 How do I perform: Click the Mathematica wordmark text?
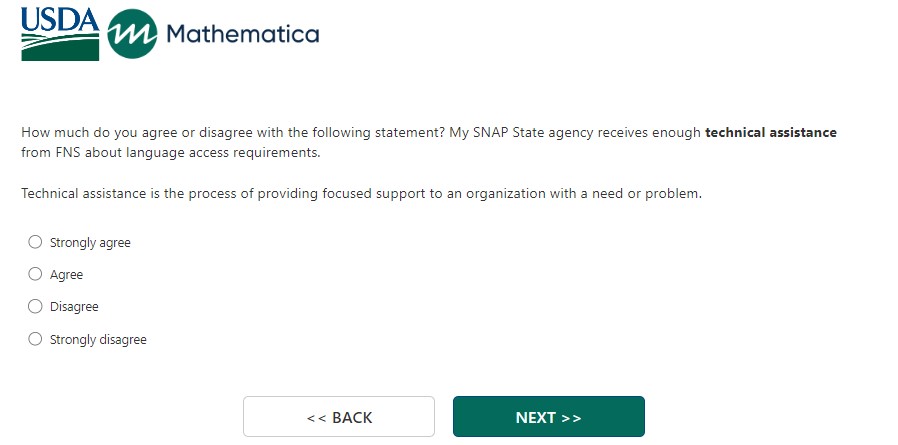tap(243, 35)
